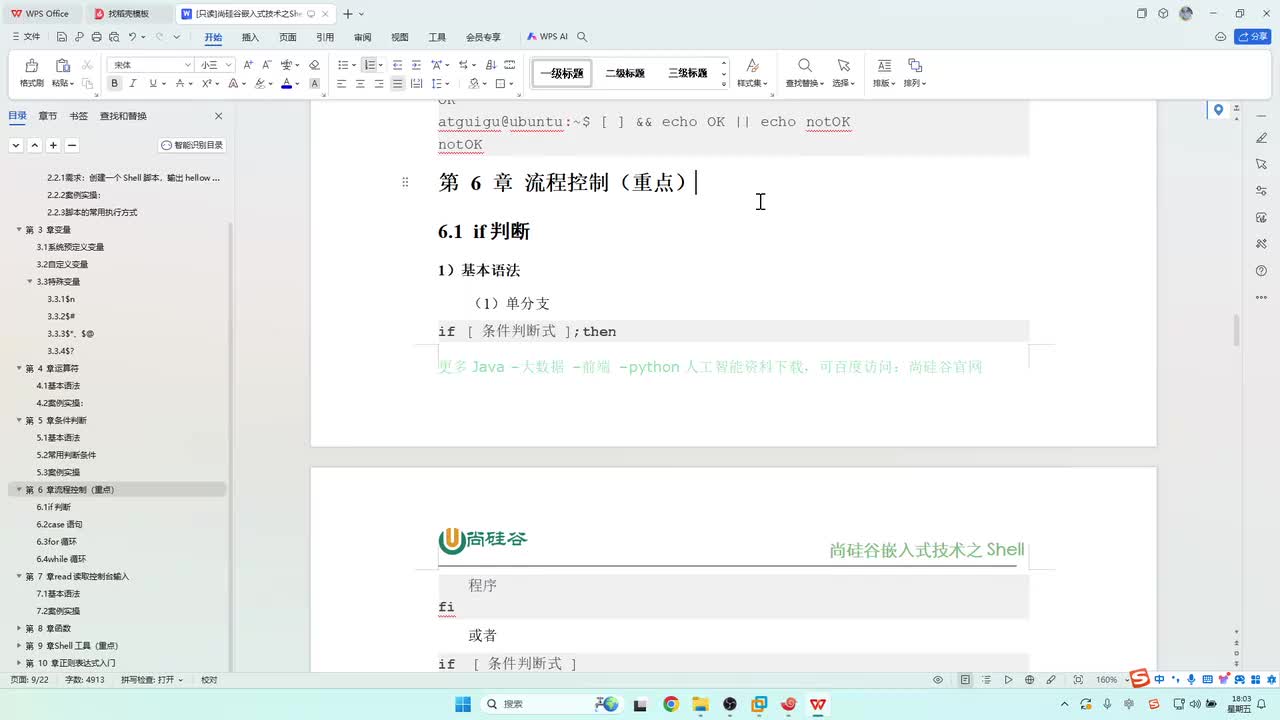
Task: Toggle Underline formatting
Action: (152, 84)
